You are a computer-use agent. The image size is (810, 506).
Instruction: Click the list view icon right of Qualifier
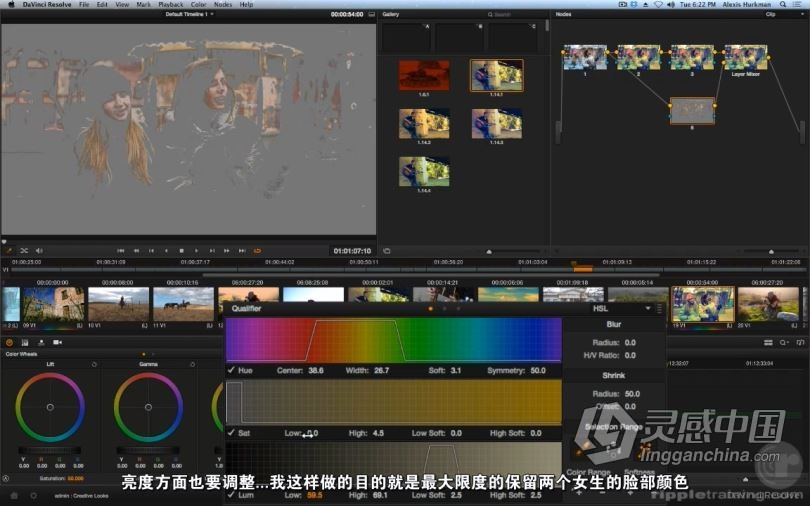768,342
